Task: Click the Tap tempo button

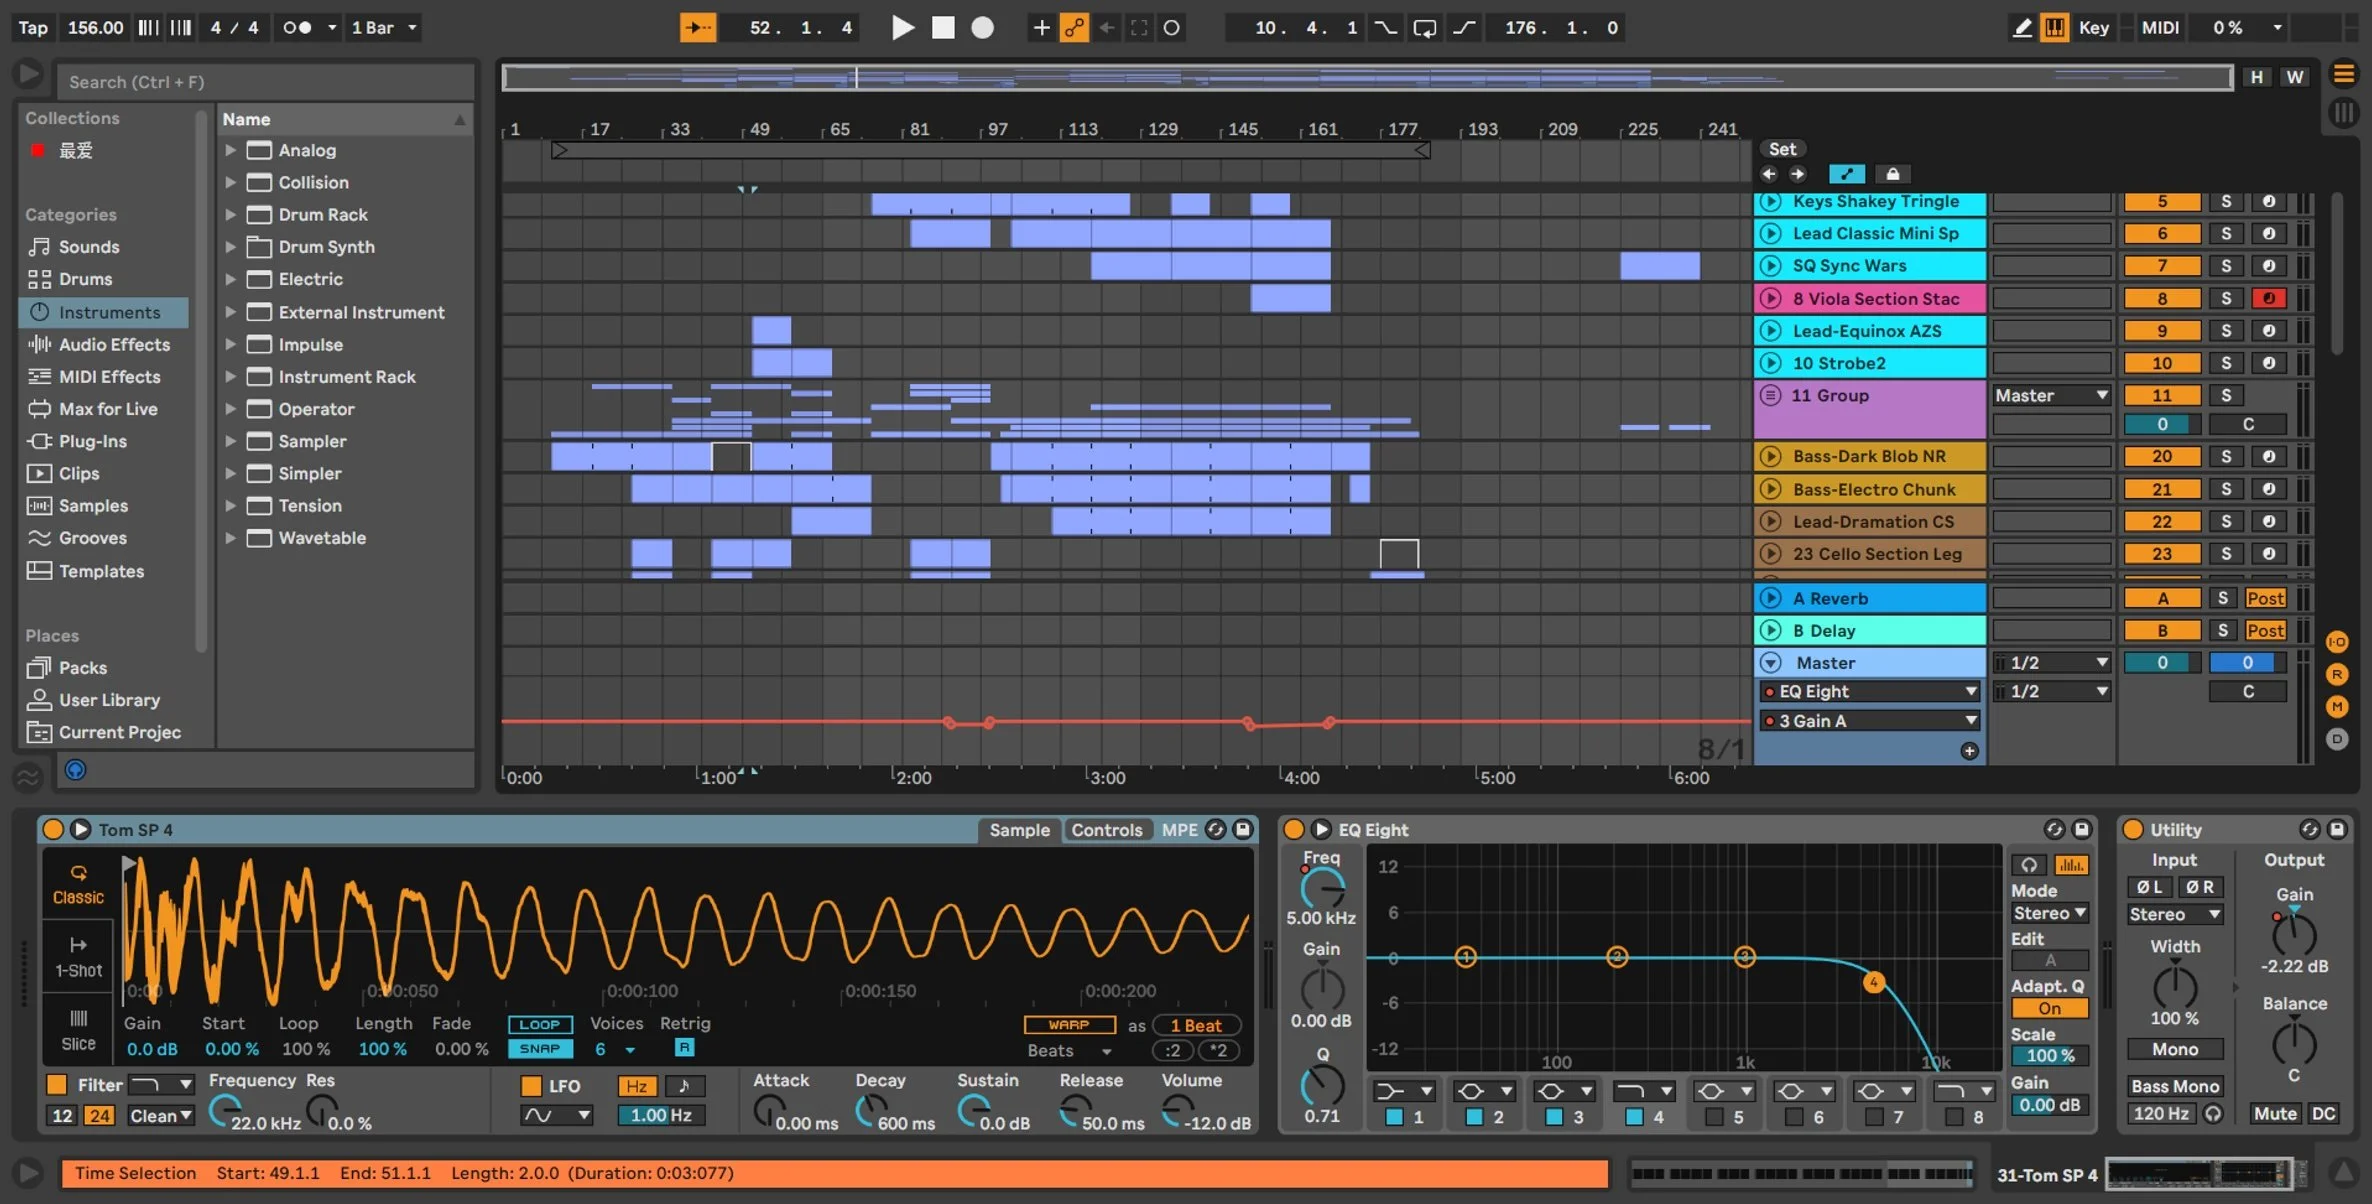Action: click(33, 28)
